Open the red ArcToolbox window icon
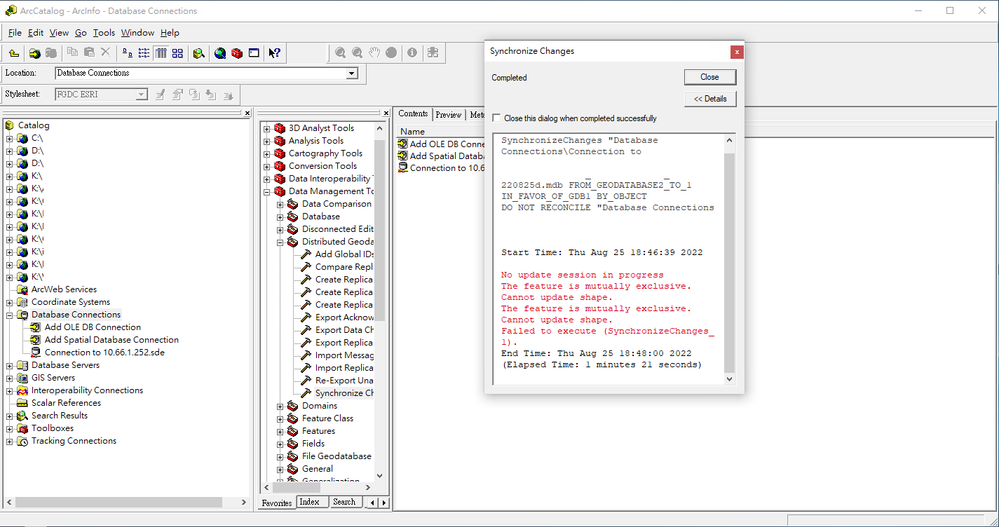The width and height of the screenshot is (999, 527). [x=237, y=53]
